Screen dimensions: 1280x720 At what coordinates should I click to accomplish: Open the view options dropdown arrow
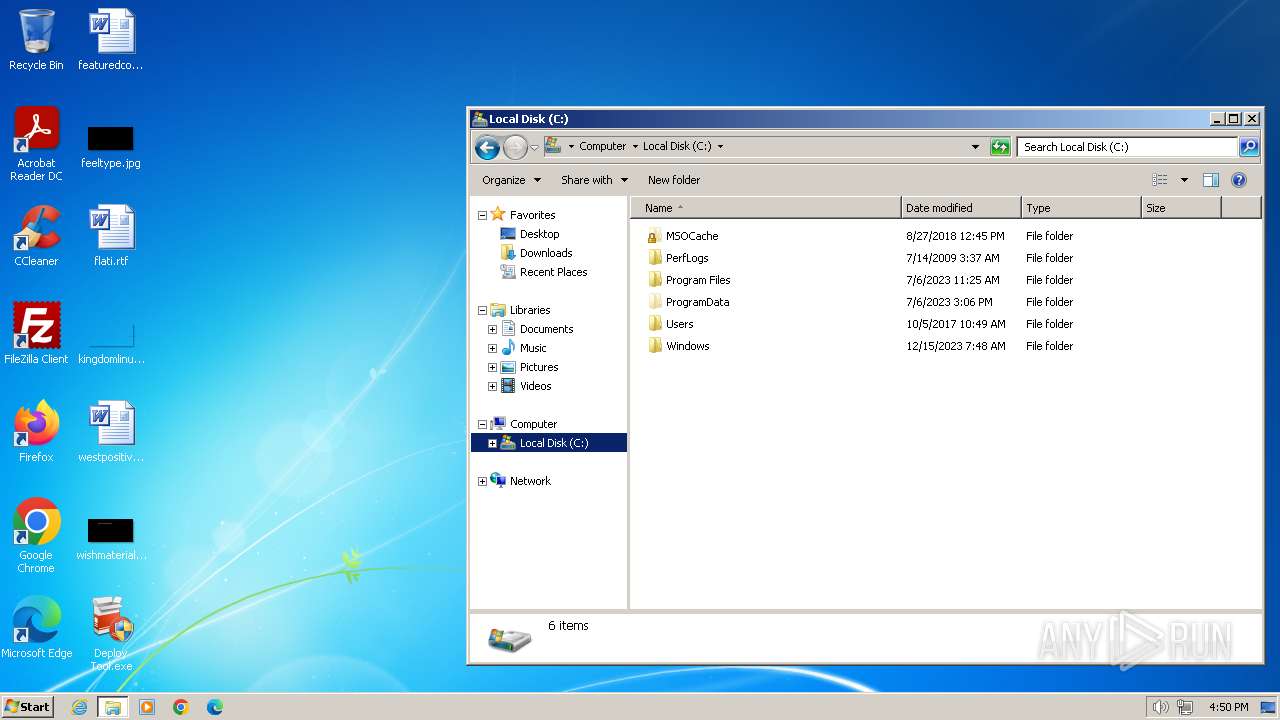tap(1184, 180)
